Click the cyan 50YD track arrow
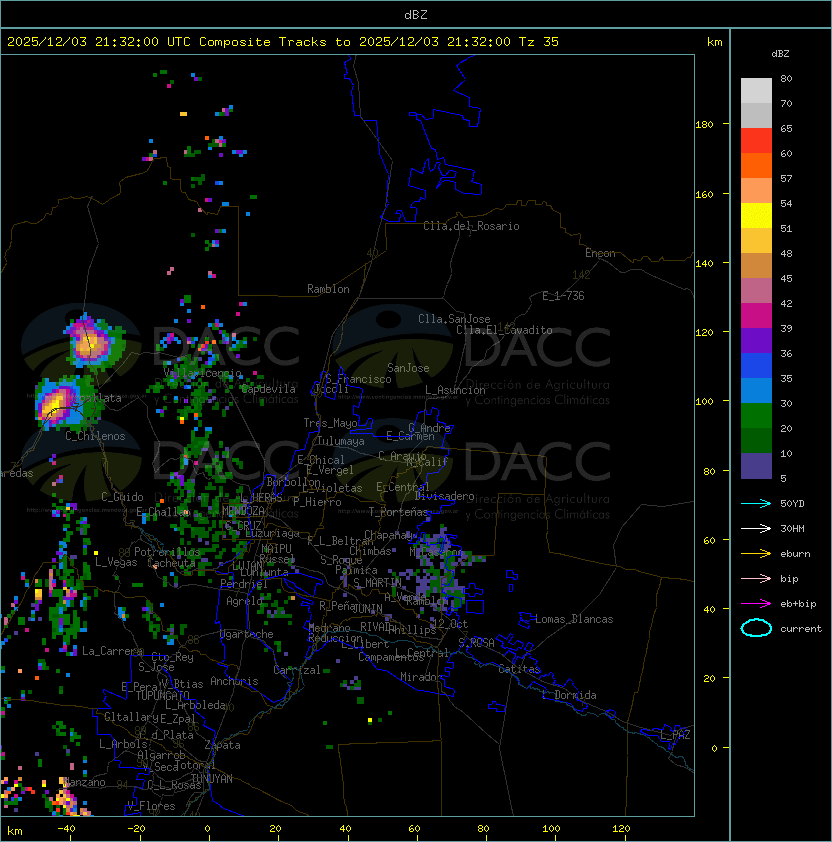 click(x=756, y=503)
